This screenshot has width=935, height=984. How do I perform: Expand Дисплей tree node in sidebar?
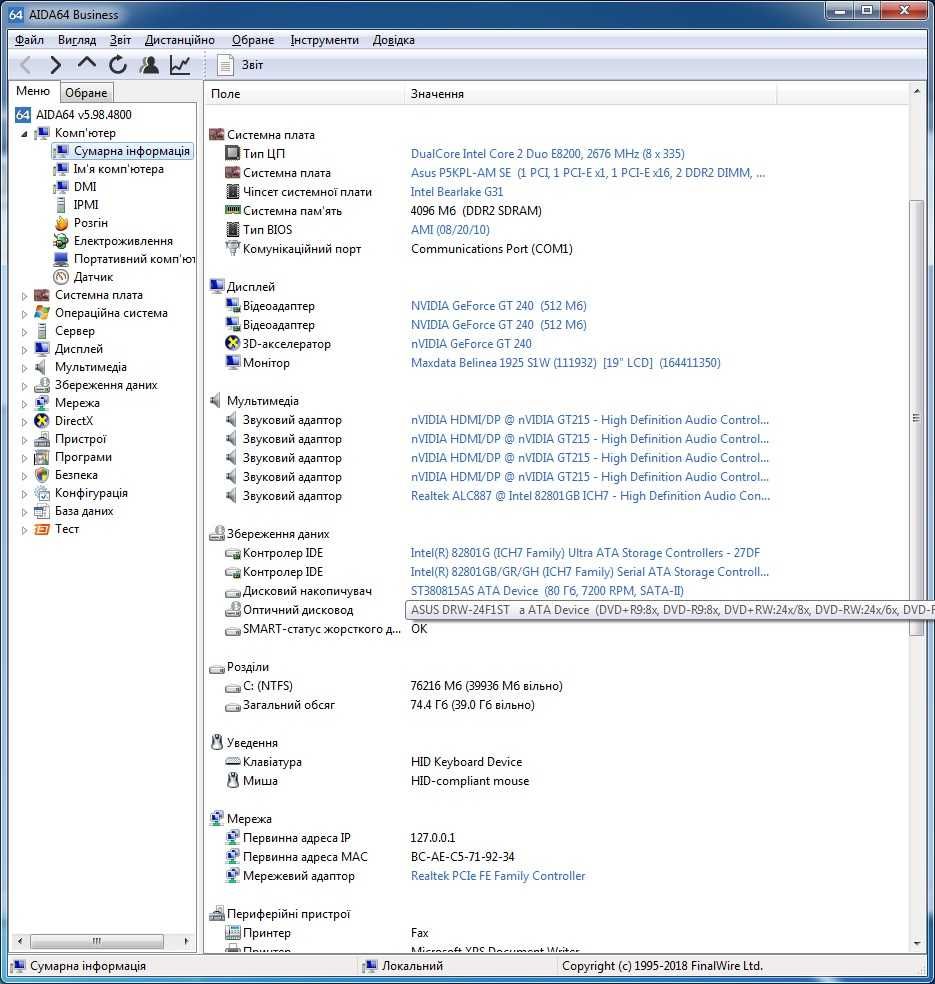pos(24,350)
